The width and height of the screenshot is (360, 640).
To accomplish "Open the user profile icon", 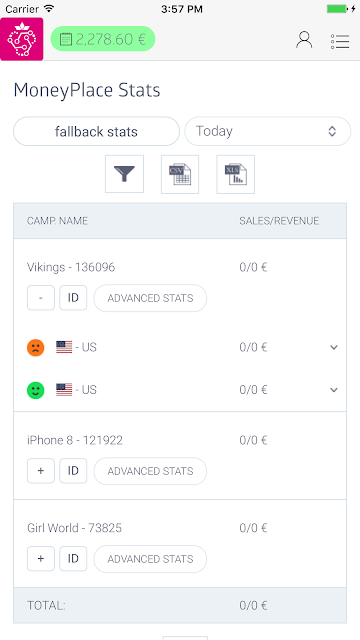I will pos(304,40).
